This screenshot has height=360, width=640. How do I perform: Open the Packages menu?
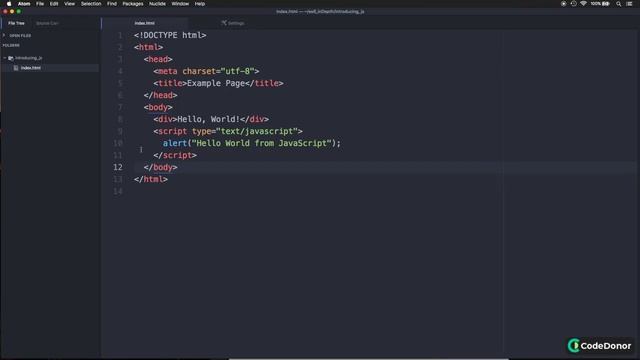click(133, 4)
